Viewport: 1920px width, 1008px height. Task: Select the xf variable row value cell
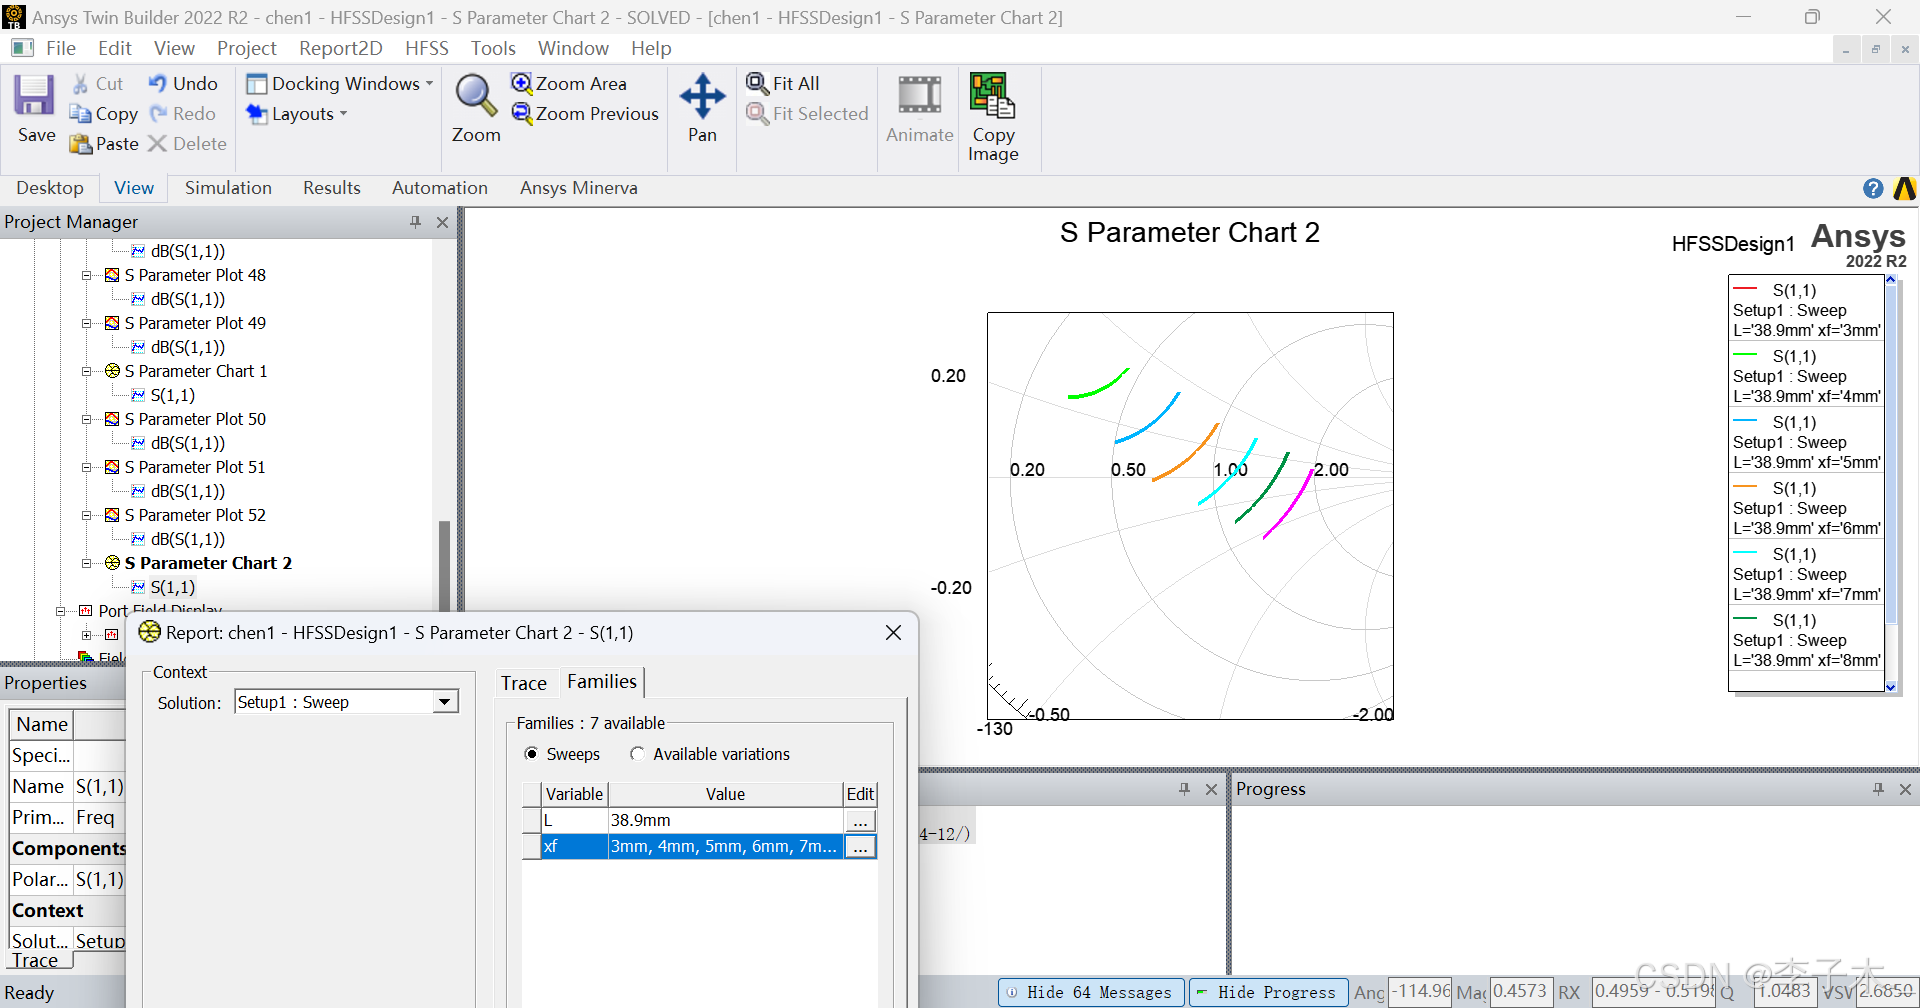(x=725, y=846)
